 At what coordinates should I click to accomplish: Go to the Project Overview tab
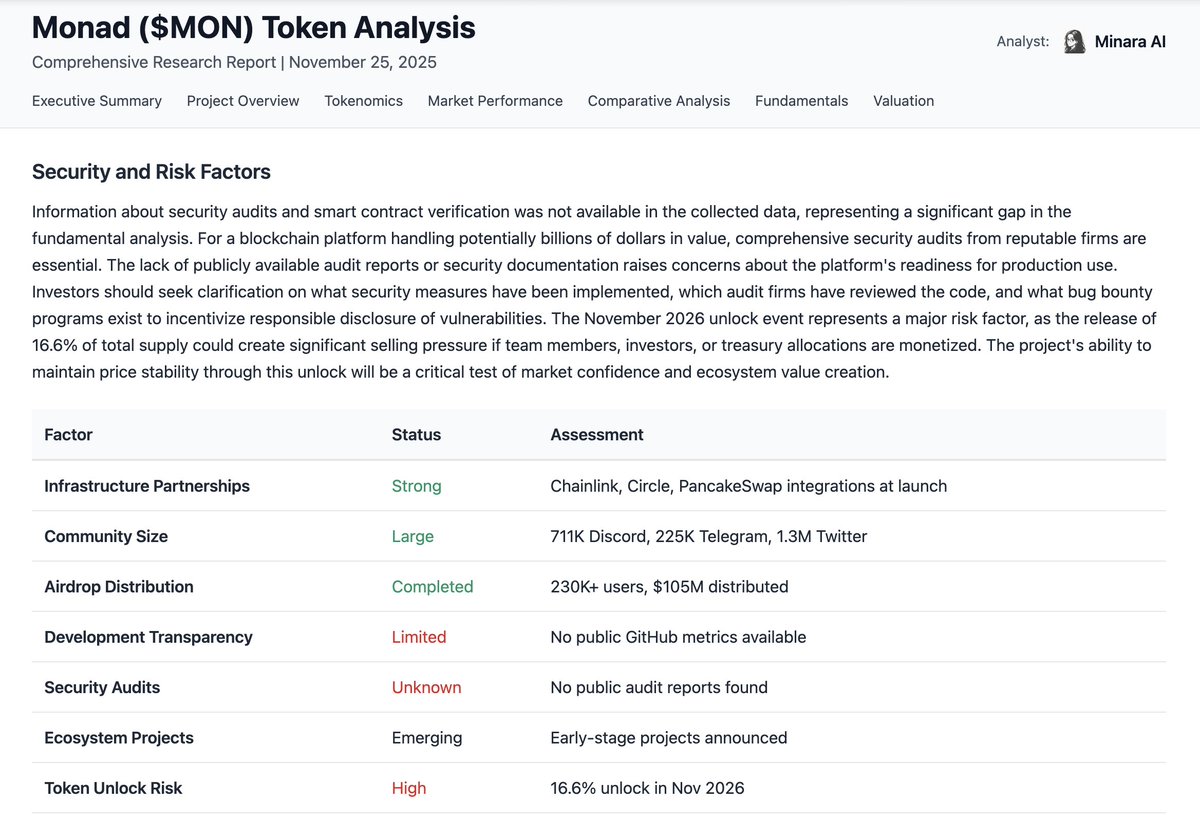tap(243, 101)
